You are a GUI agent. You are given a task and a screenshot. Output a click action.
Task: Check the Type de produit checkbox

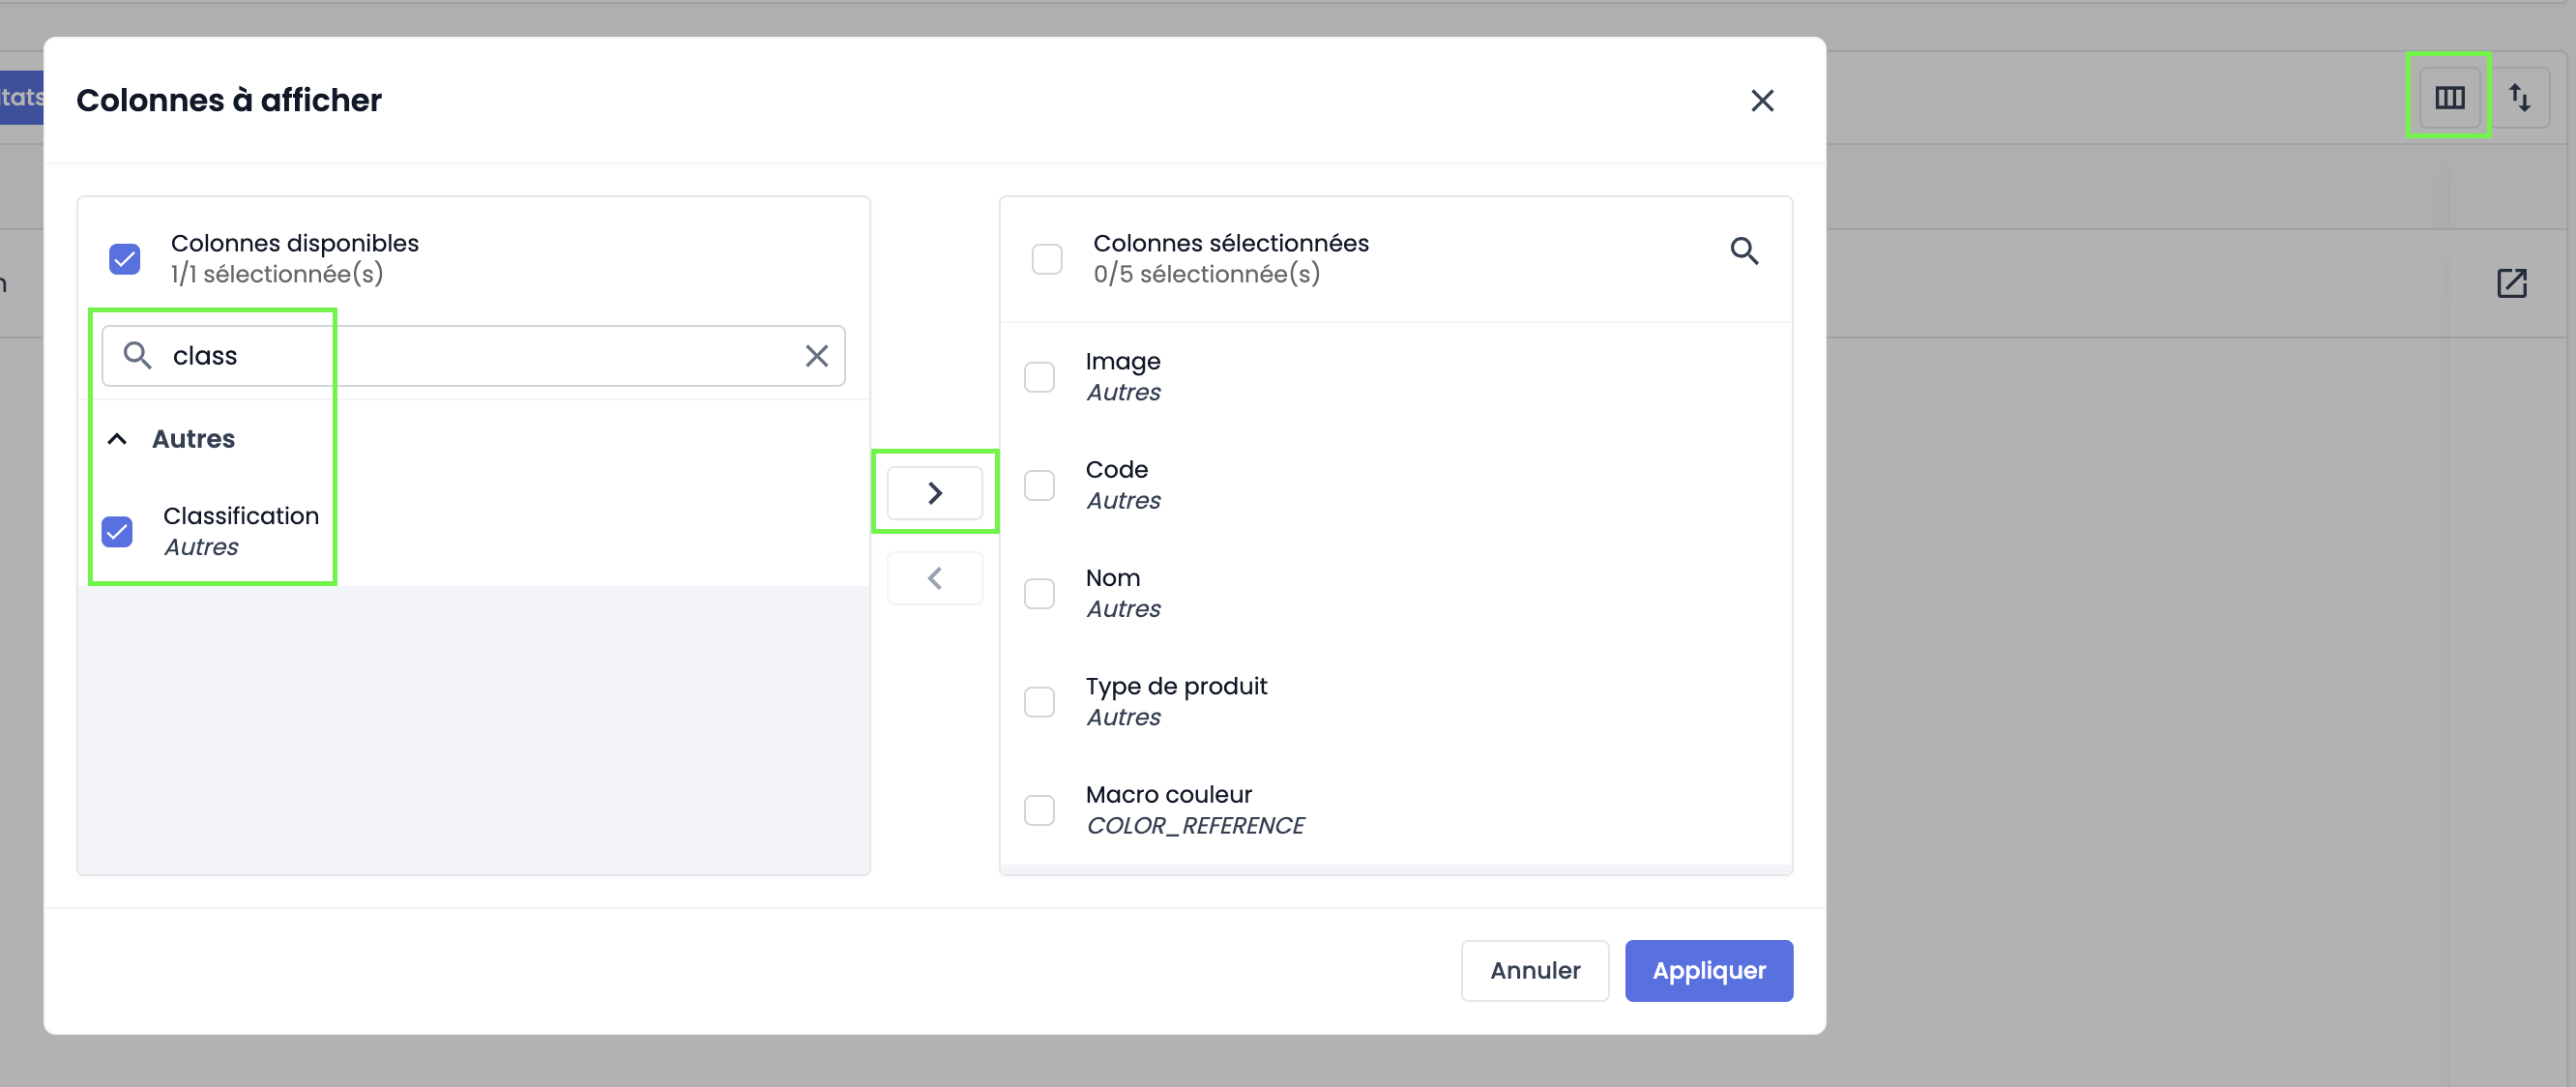[x=1039, y=701]
